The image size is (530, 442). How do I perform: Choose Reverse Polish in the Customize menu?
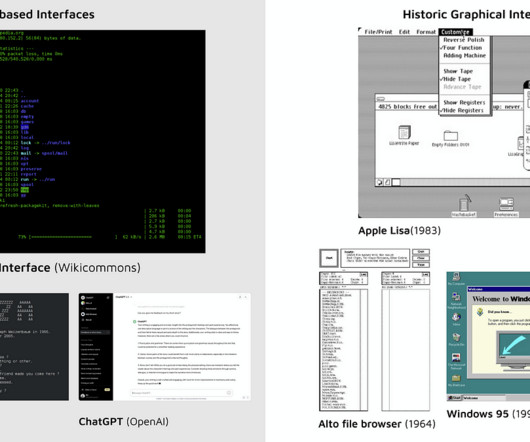(464, 40)
